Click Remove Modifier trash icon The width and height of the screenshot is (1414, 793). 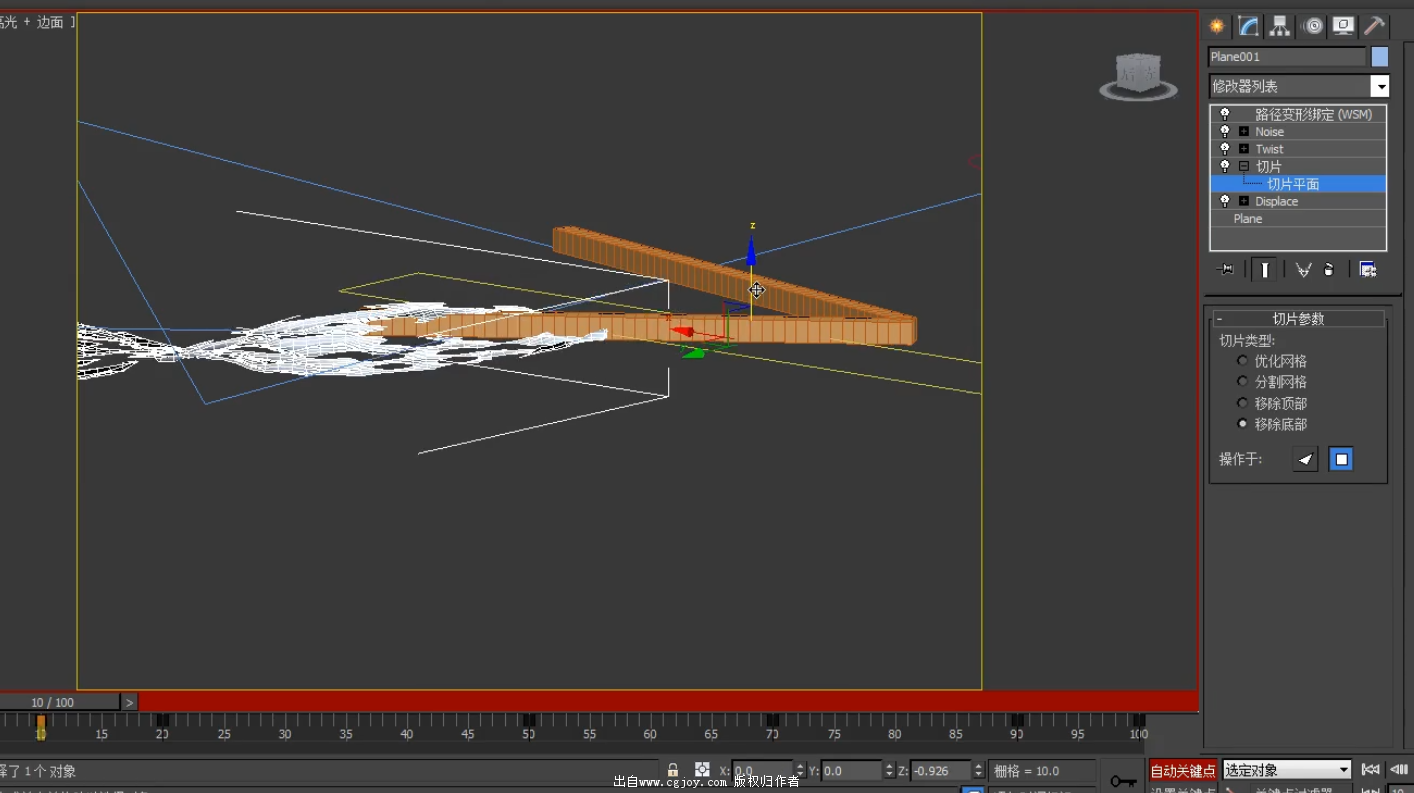[x=1329, y=269]
